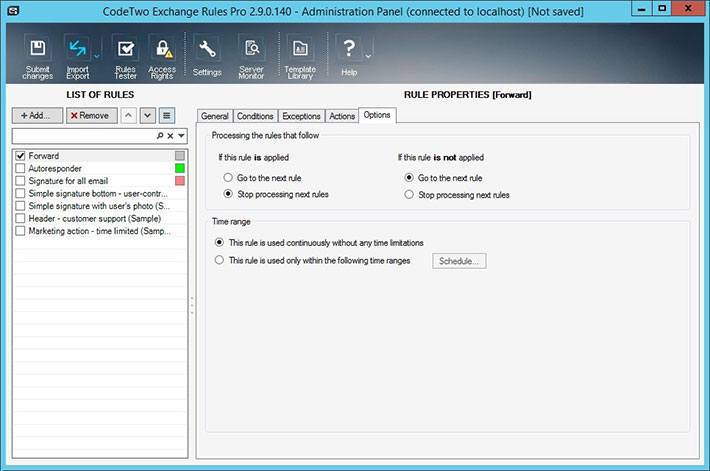Select the Autoresponder rule name
This screenshot has height=471, width=710.
[x=55, y=168]
